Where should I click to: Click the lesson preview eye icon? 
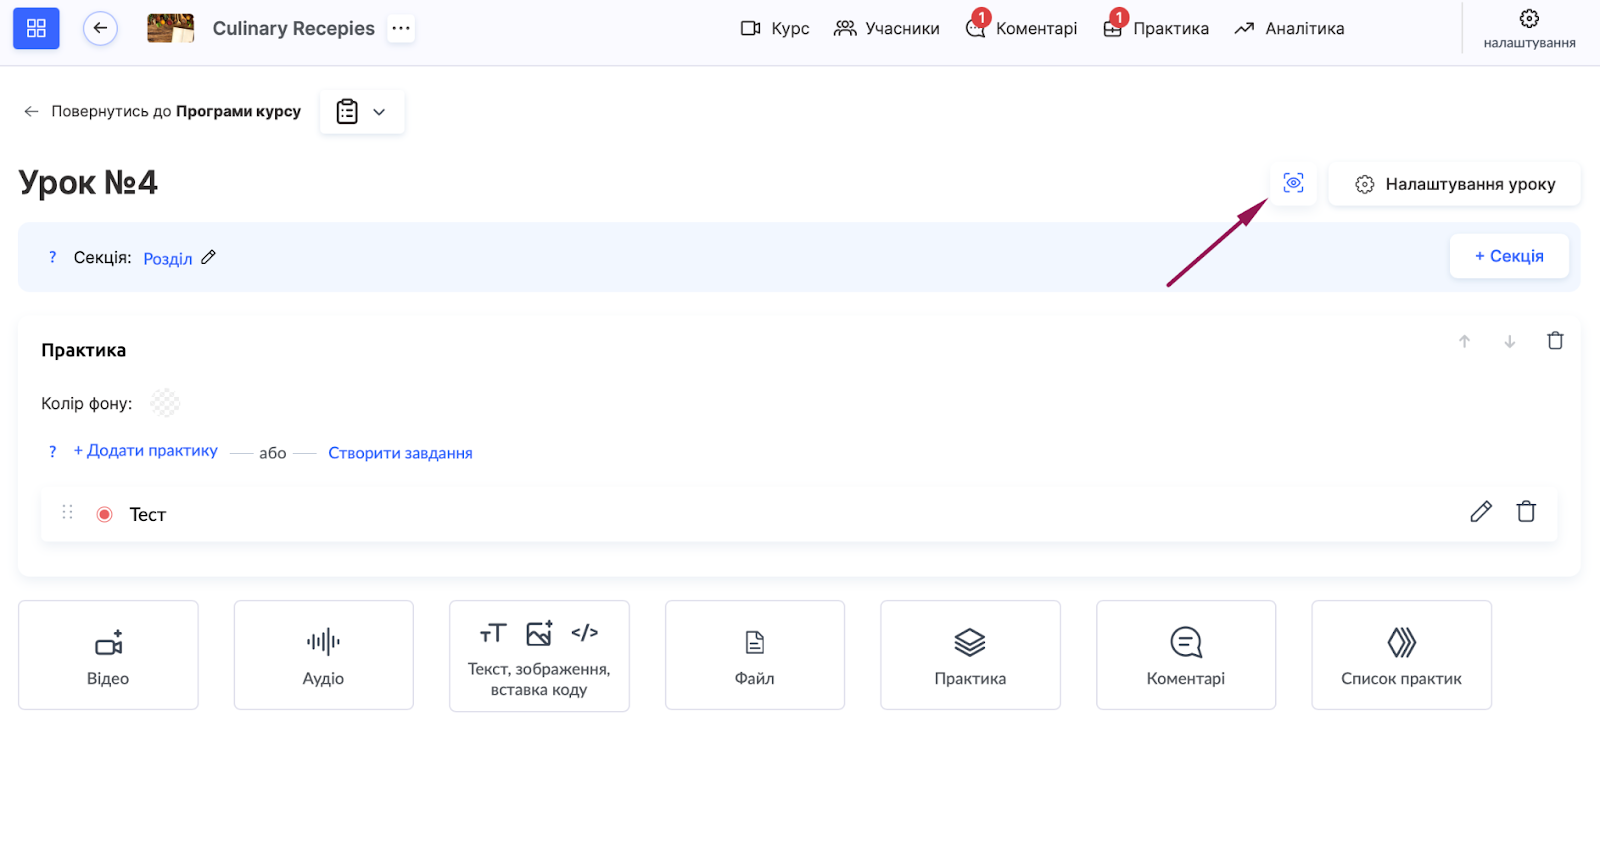click(1293, 183)
